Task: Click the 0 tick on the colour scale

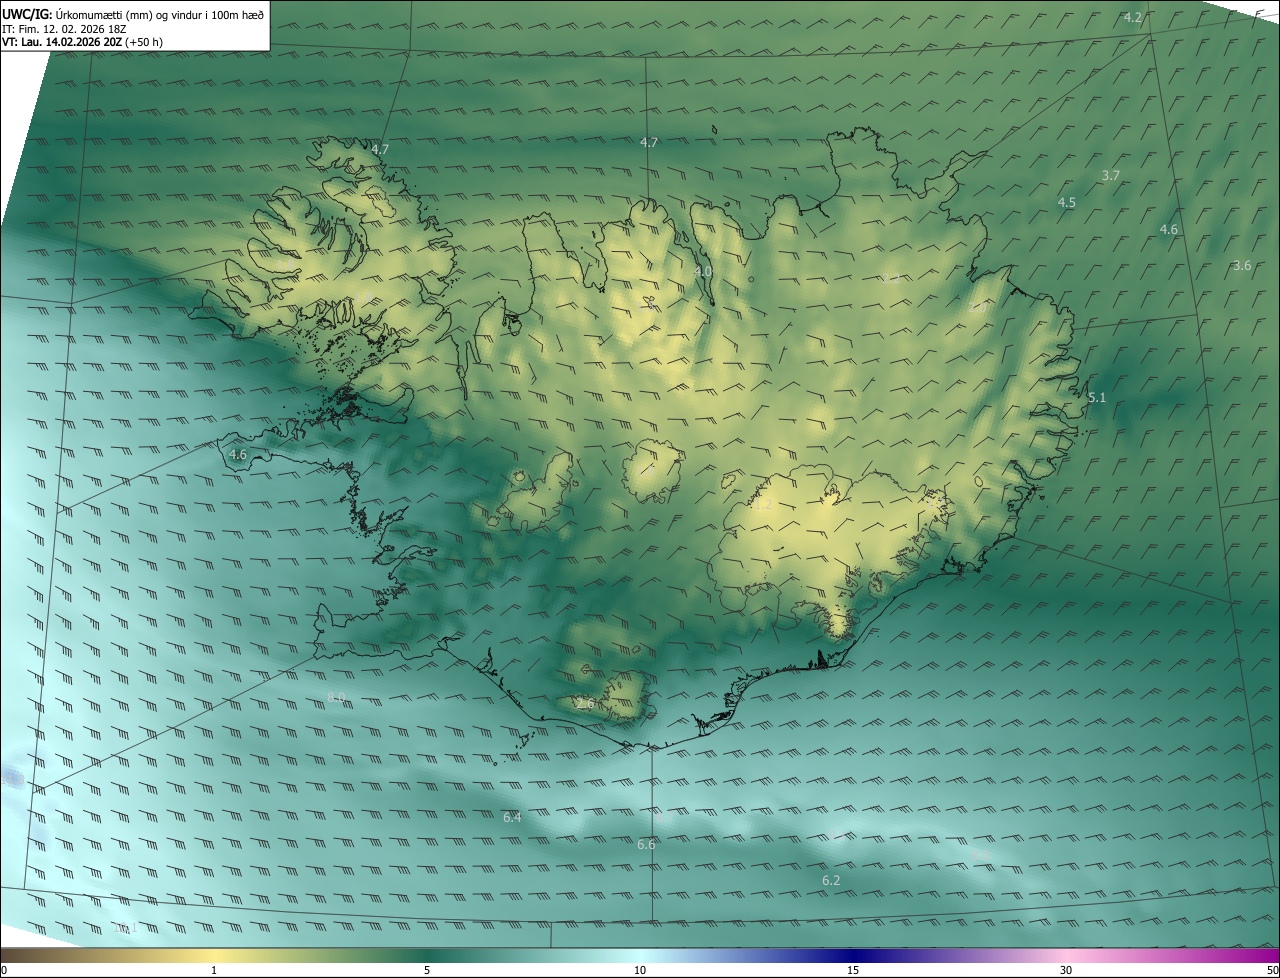Action: [4, 970]
